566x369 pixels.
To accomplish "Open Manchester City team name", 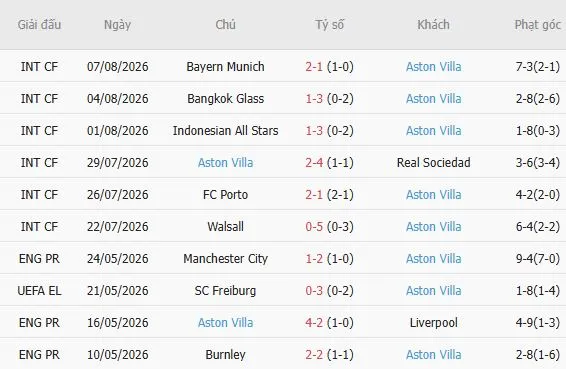I will [225, 259].
